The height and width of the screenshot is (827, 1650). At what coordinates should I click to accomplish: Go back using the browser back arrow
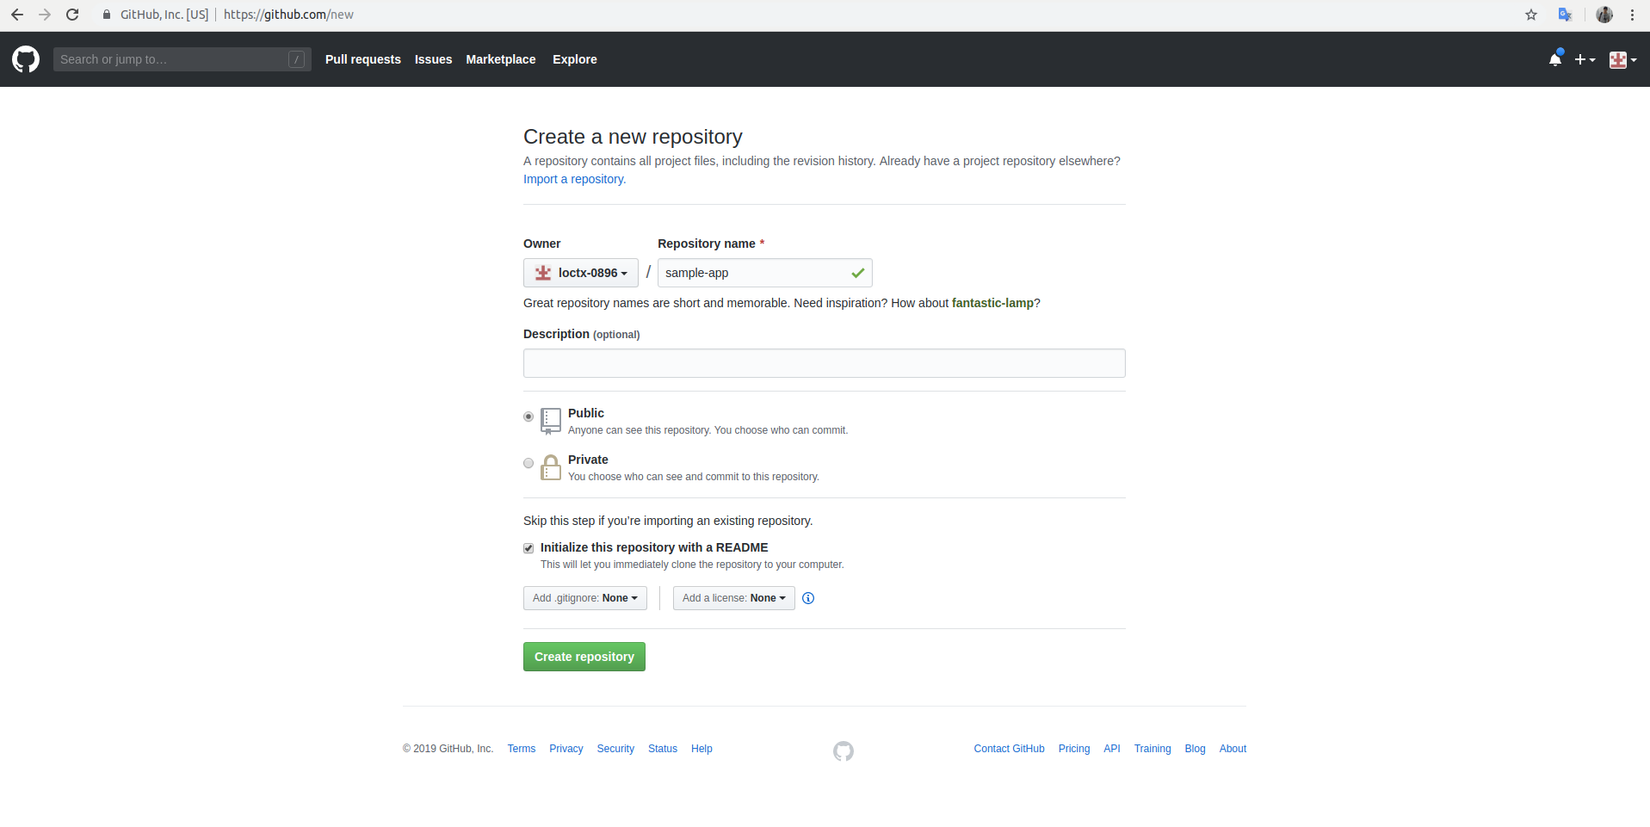(x=17, y=15)
